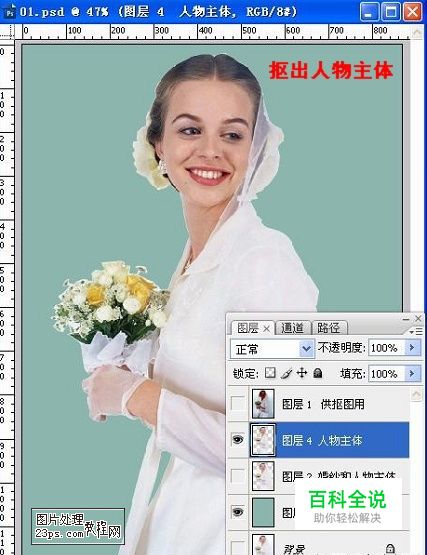Image resolution: width=427 pixels, height=555 pixels.
Task: Close the layers palette with its X icon
Action: pos(418,319)
